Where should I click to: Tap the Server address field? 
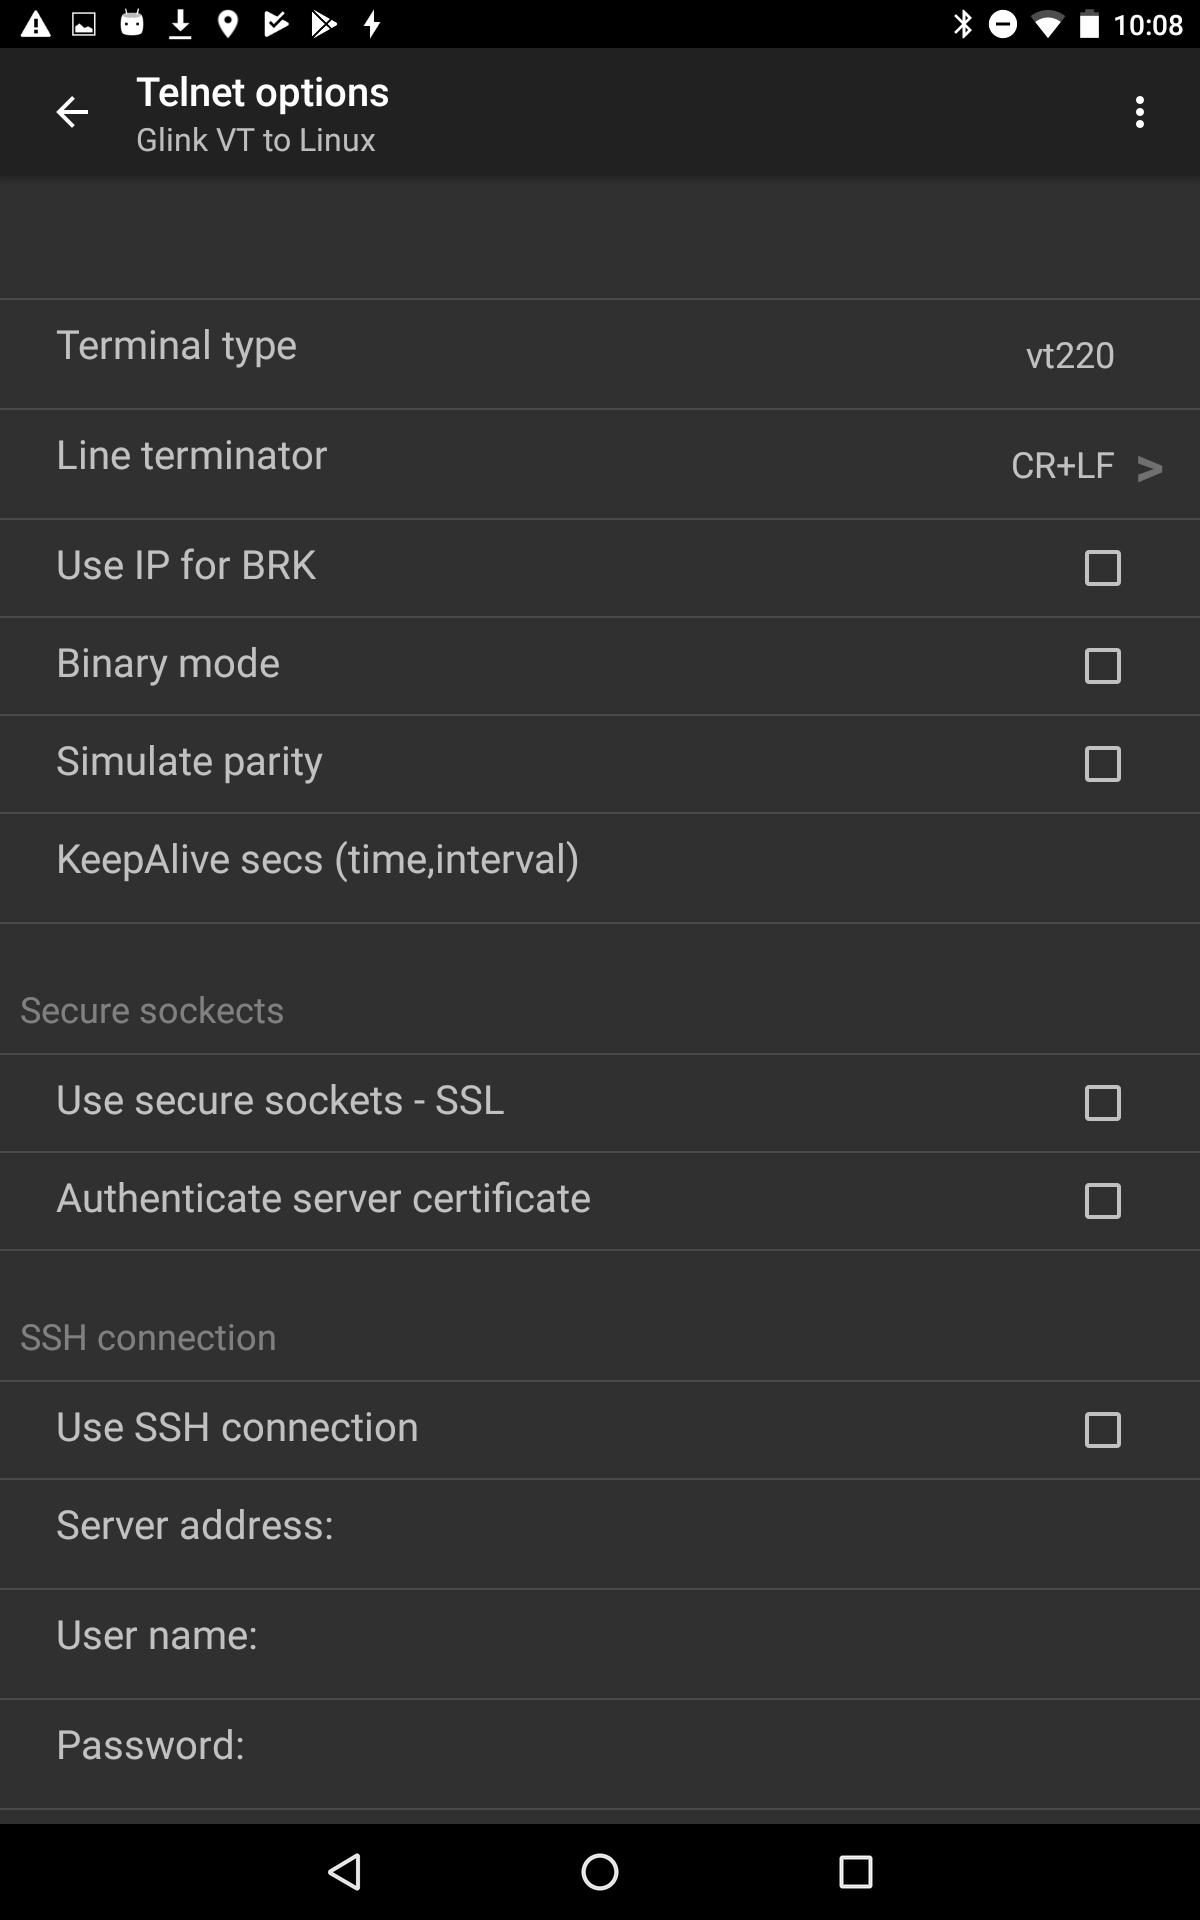tap(600, 1534)
